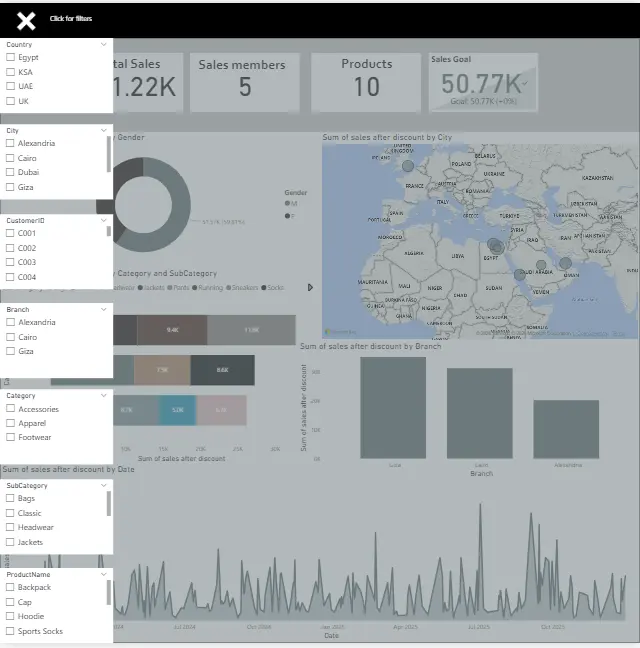Check Headwear subcategory
The image size is (640, 648).
(10, 527)
